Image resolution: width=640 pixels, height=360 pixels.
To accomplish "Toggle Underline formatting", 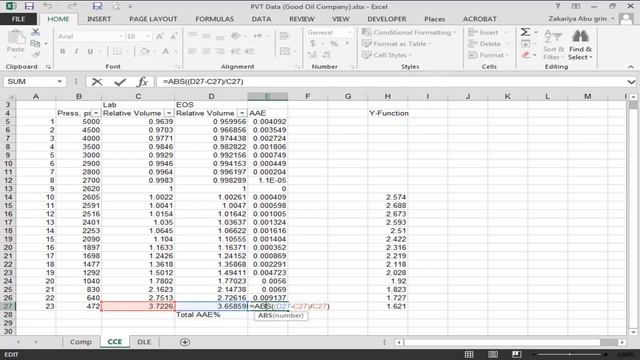I will tap(90, 51).
